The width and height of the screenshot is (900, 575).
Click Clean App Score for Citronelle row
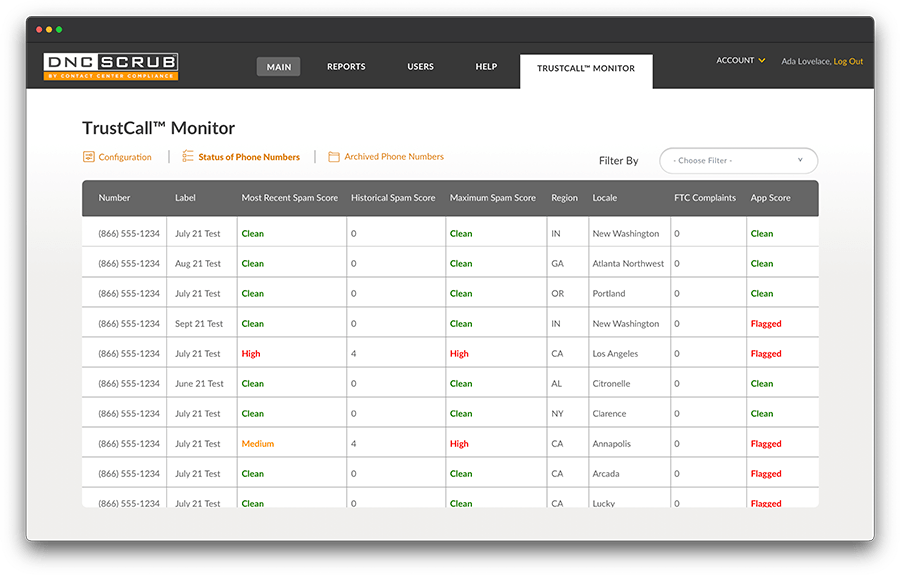(762, 383)
